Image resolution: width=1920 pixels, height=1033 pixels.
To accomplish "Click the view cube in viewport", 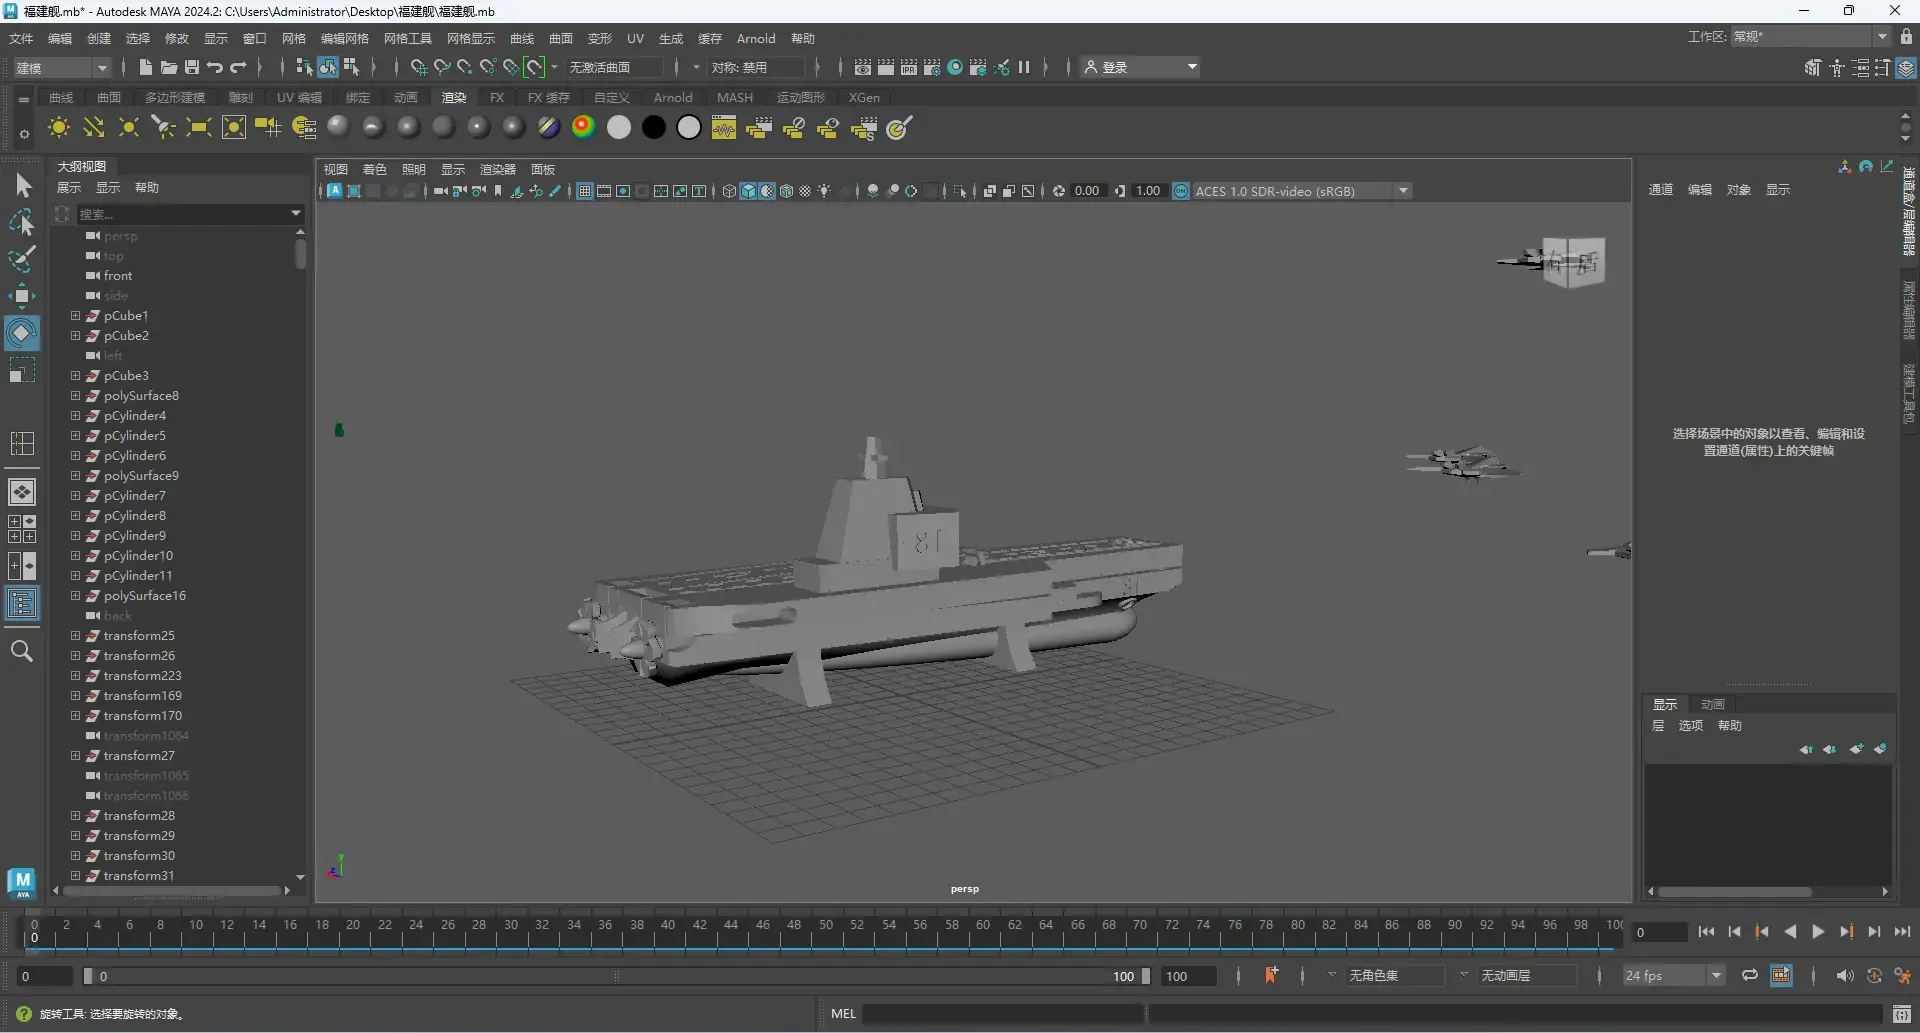I will [x=1573, y=262].
